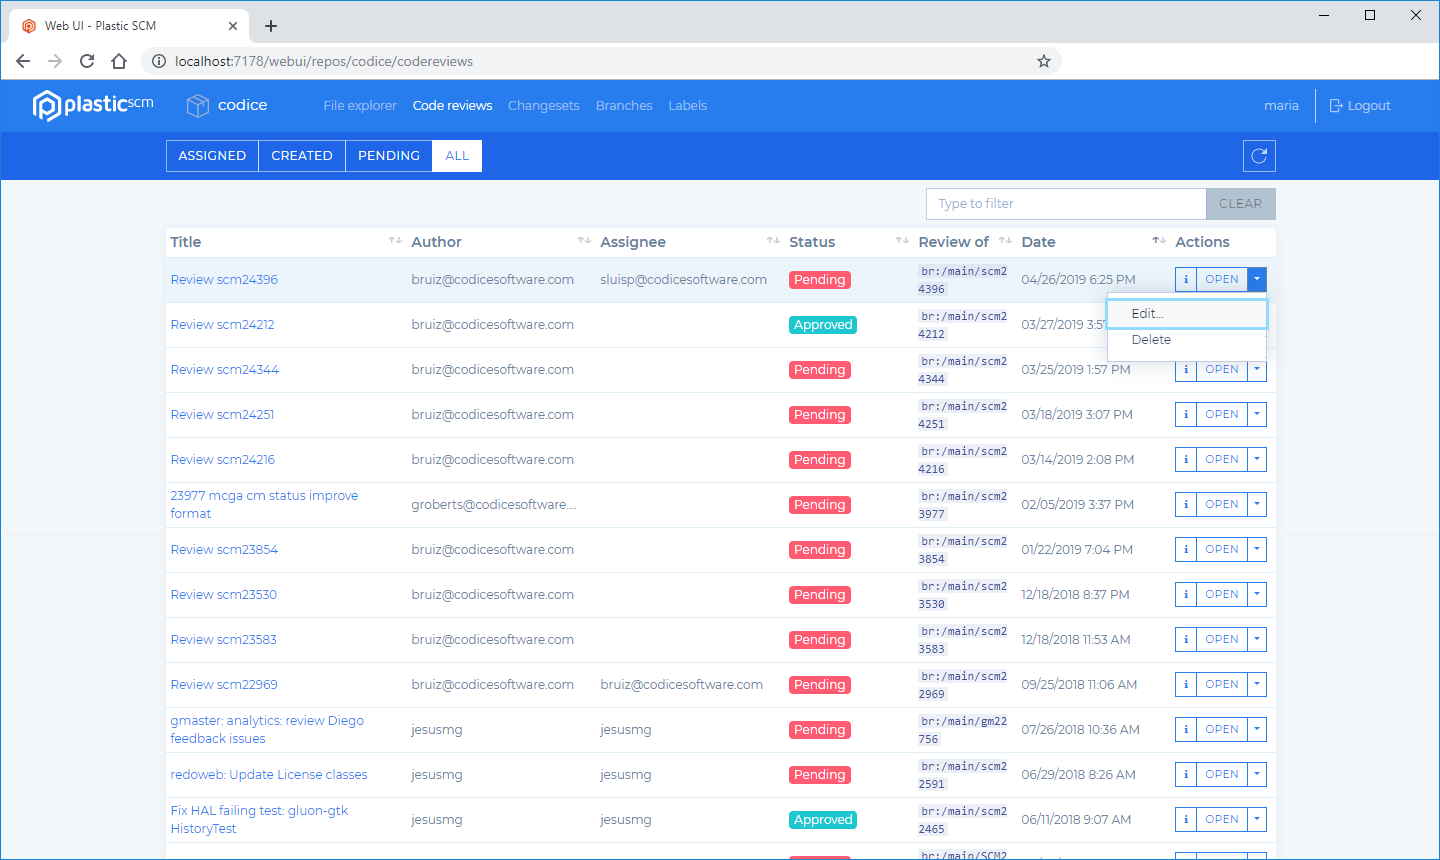Click the browser address bar URL
This screenshot has width=1440, height=860.
[324, 61]
